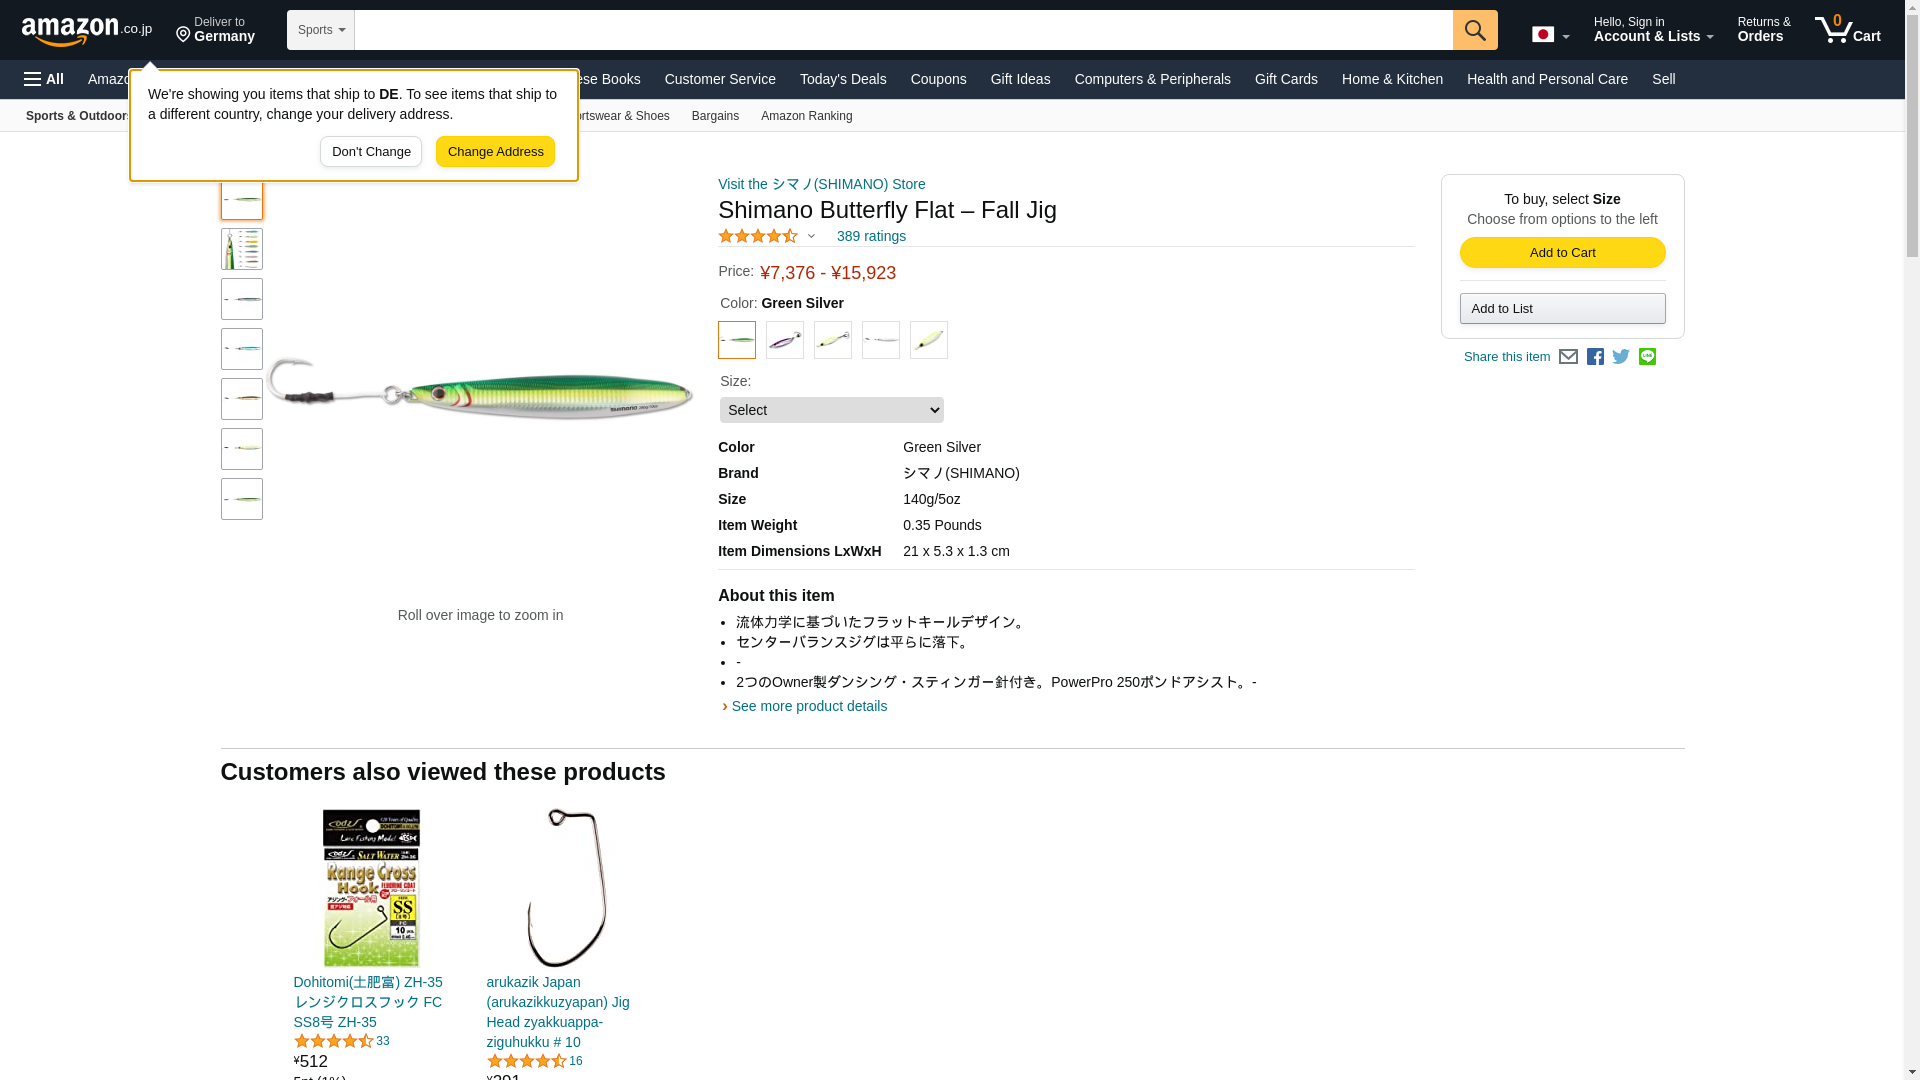Expand the Size select dropdown
The height and width of the screenshot is (1080, 1920).
point(831,410)
